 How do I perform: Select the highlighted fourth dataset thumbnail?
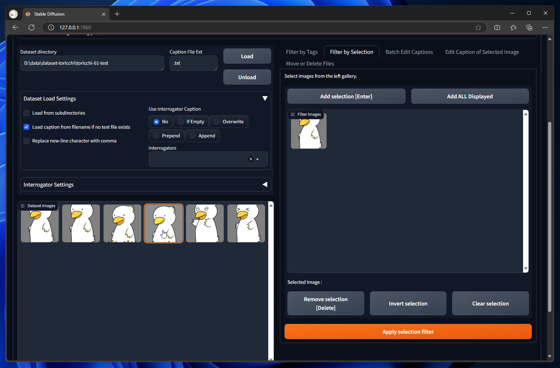[x=164, y=224]
